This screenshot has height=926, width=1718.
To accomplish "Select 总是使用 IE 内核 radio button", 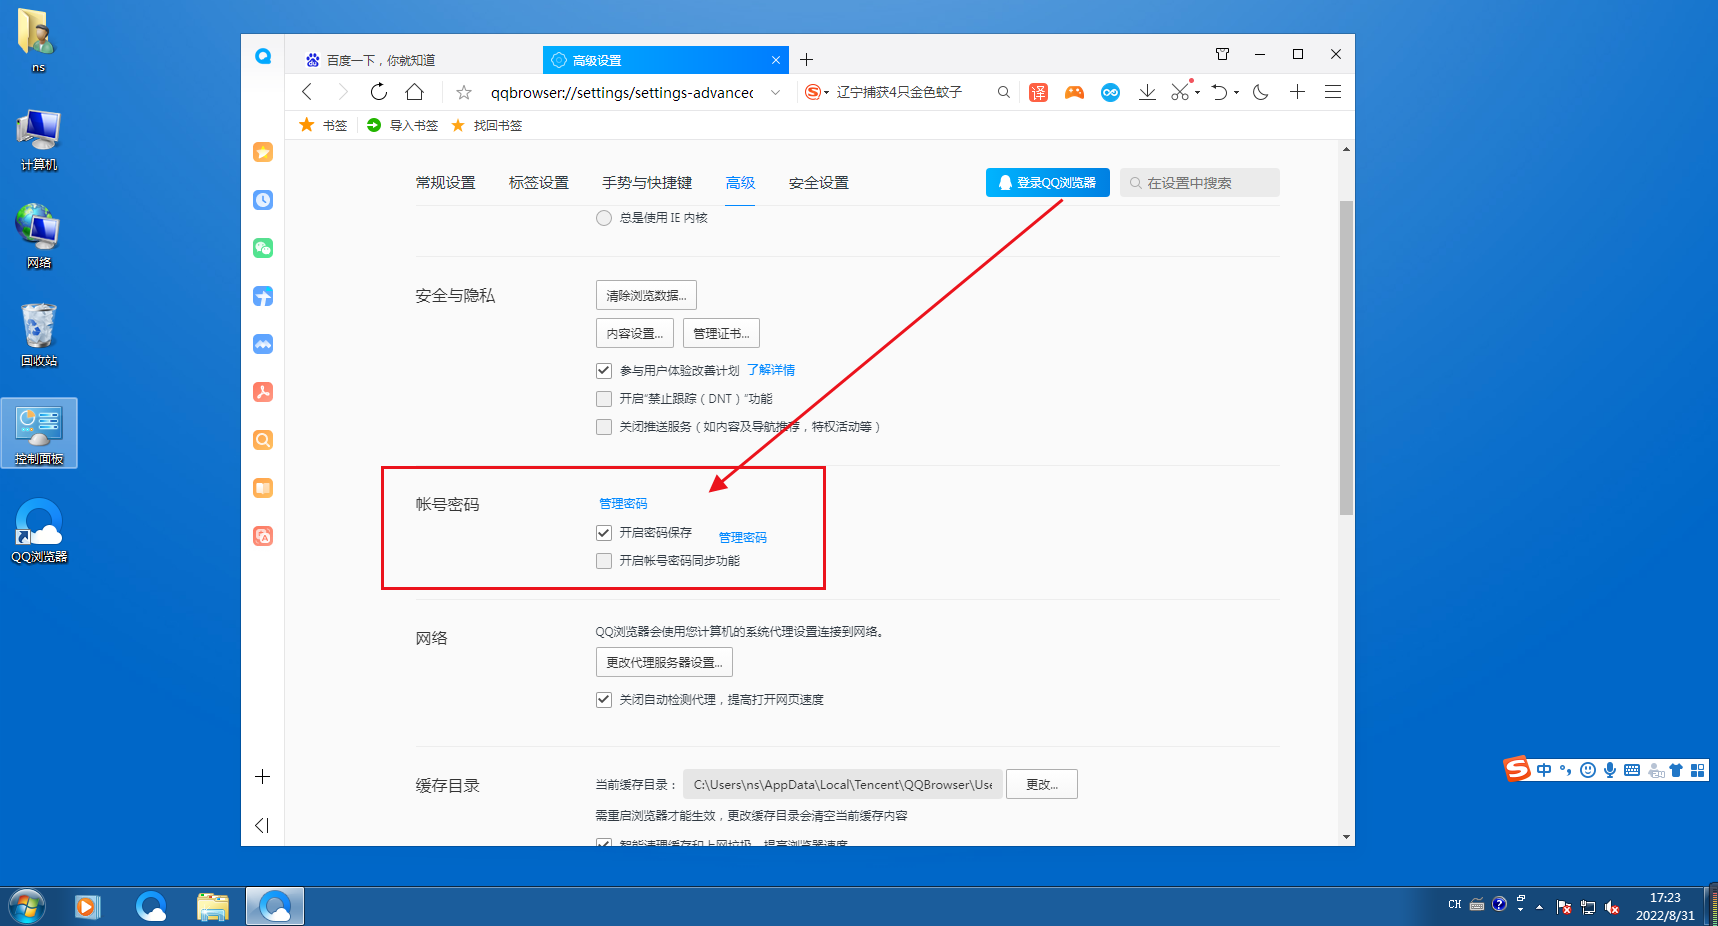I will [604, 218].
